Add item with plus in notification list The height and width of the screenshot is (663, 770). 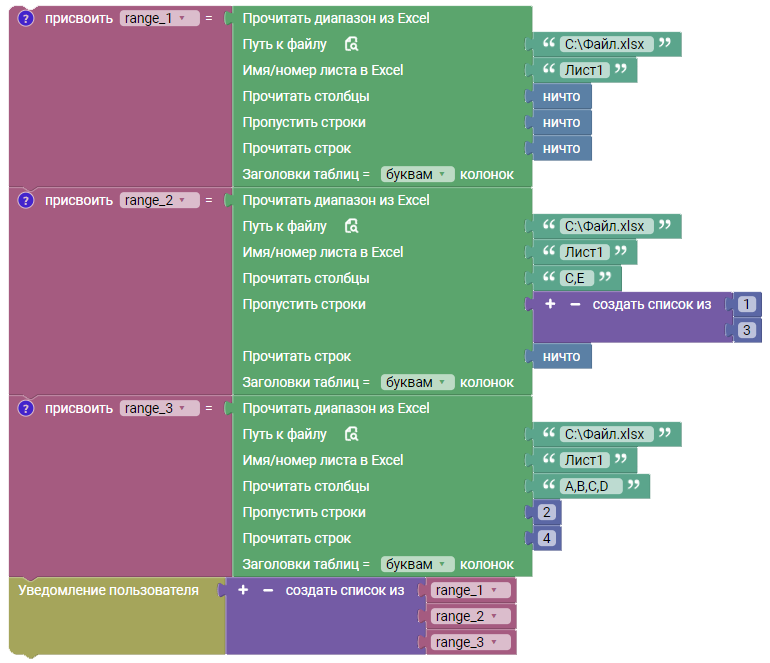click(243, 590)
